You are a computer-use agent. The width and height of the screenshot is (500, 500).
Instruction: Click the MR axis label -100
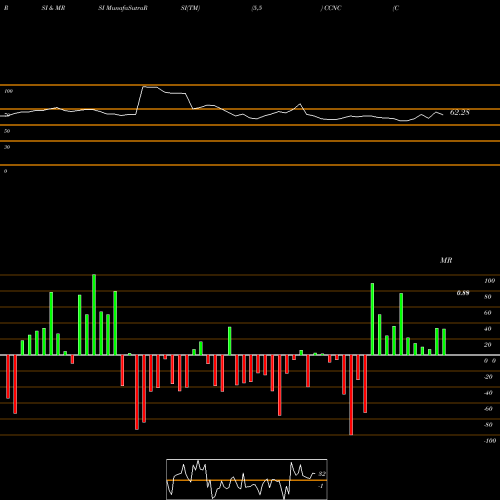490,441
